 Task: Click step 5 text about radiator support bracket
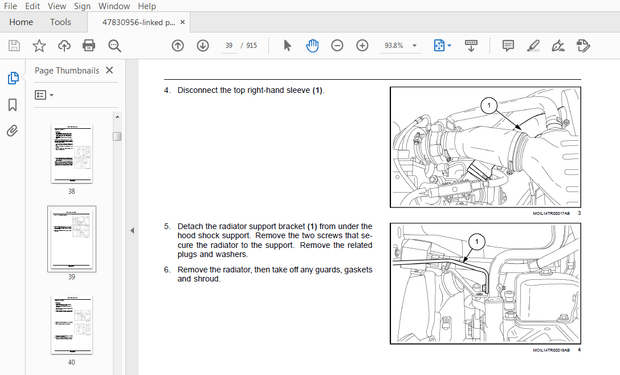click(x=275, y=240)
